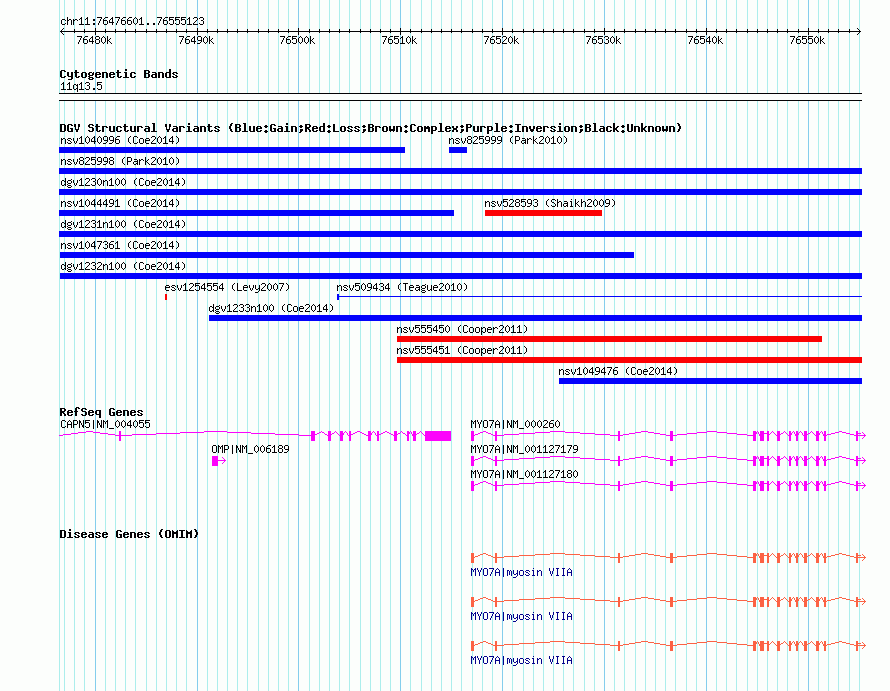Select the third orange OMIM MYO7A track
The height and width of the screenshot is (691, 890).
pyautogui.click(x=668, y=646)
